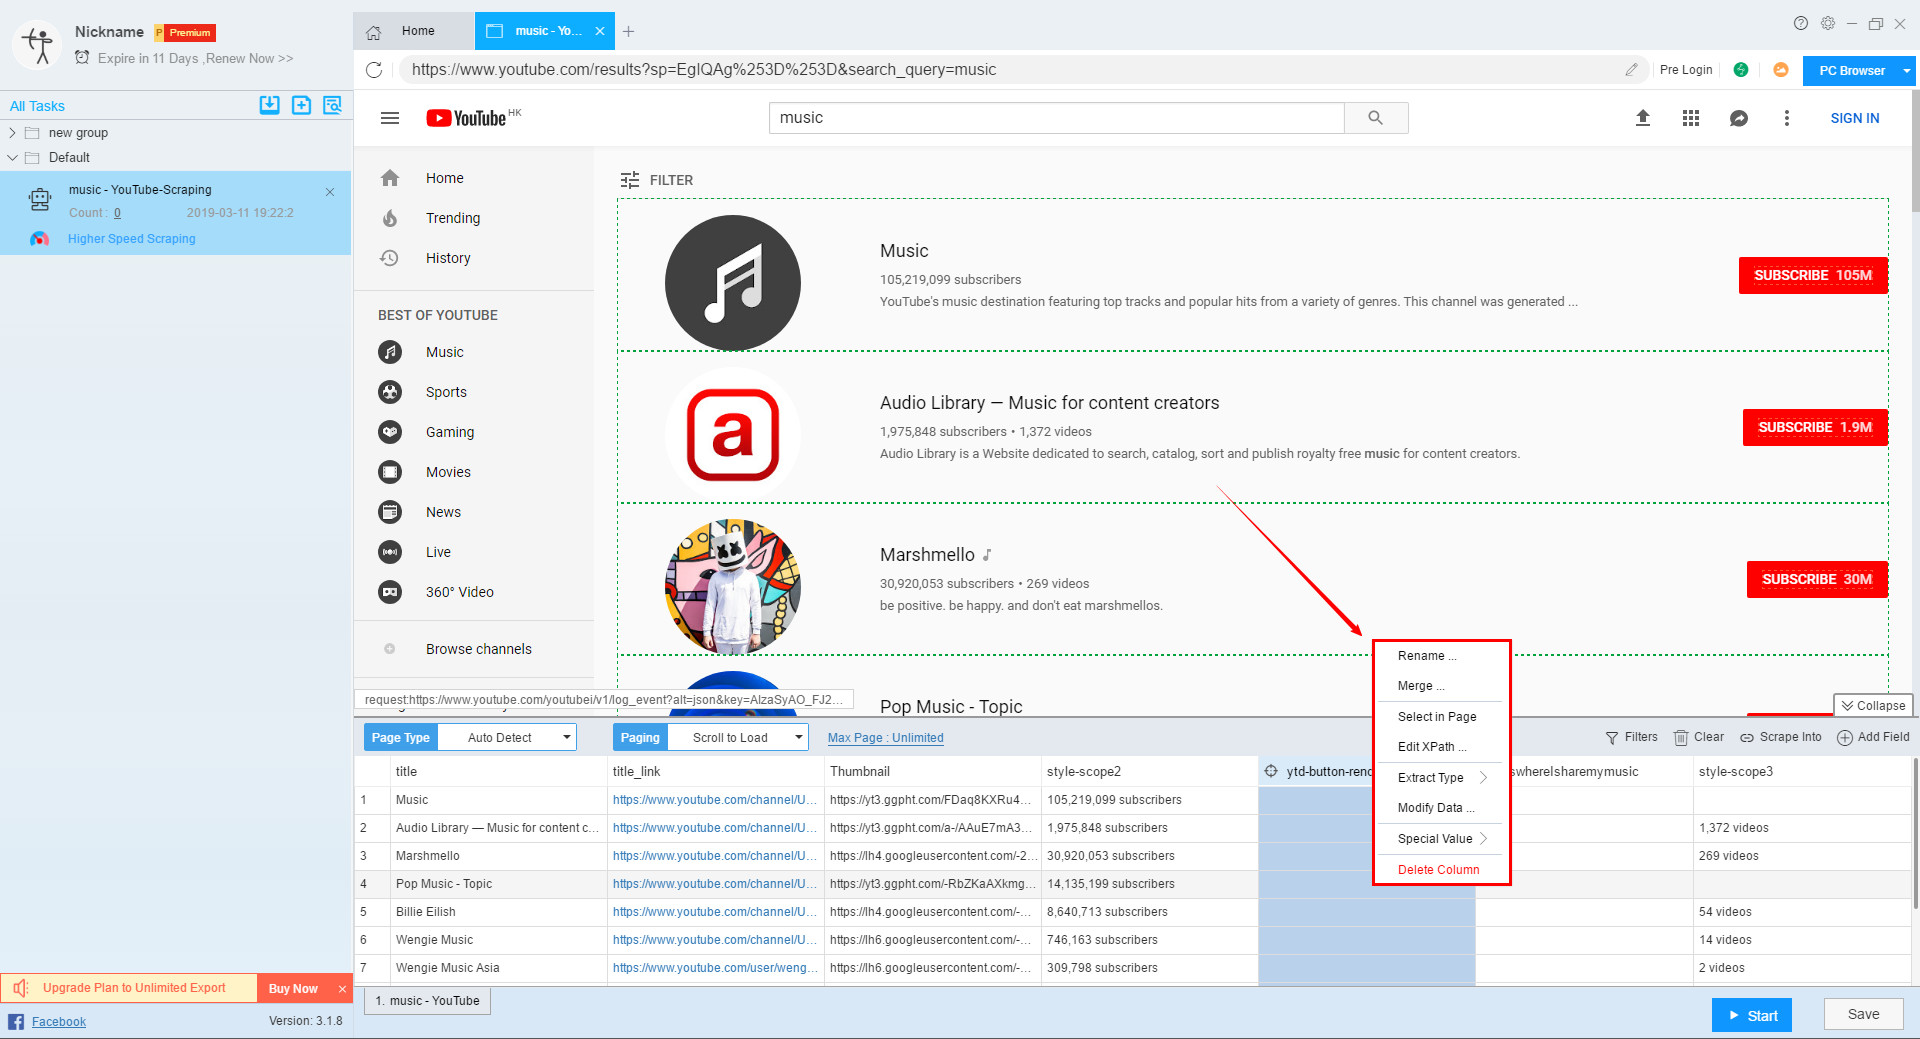The height and width of the screenshot is (1039, 1920).
Task: Open the PC Browser dropdown arrow
Action: (1907, 71)
